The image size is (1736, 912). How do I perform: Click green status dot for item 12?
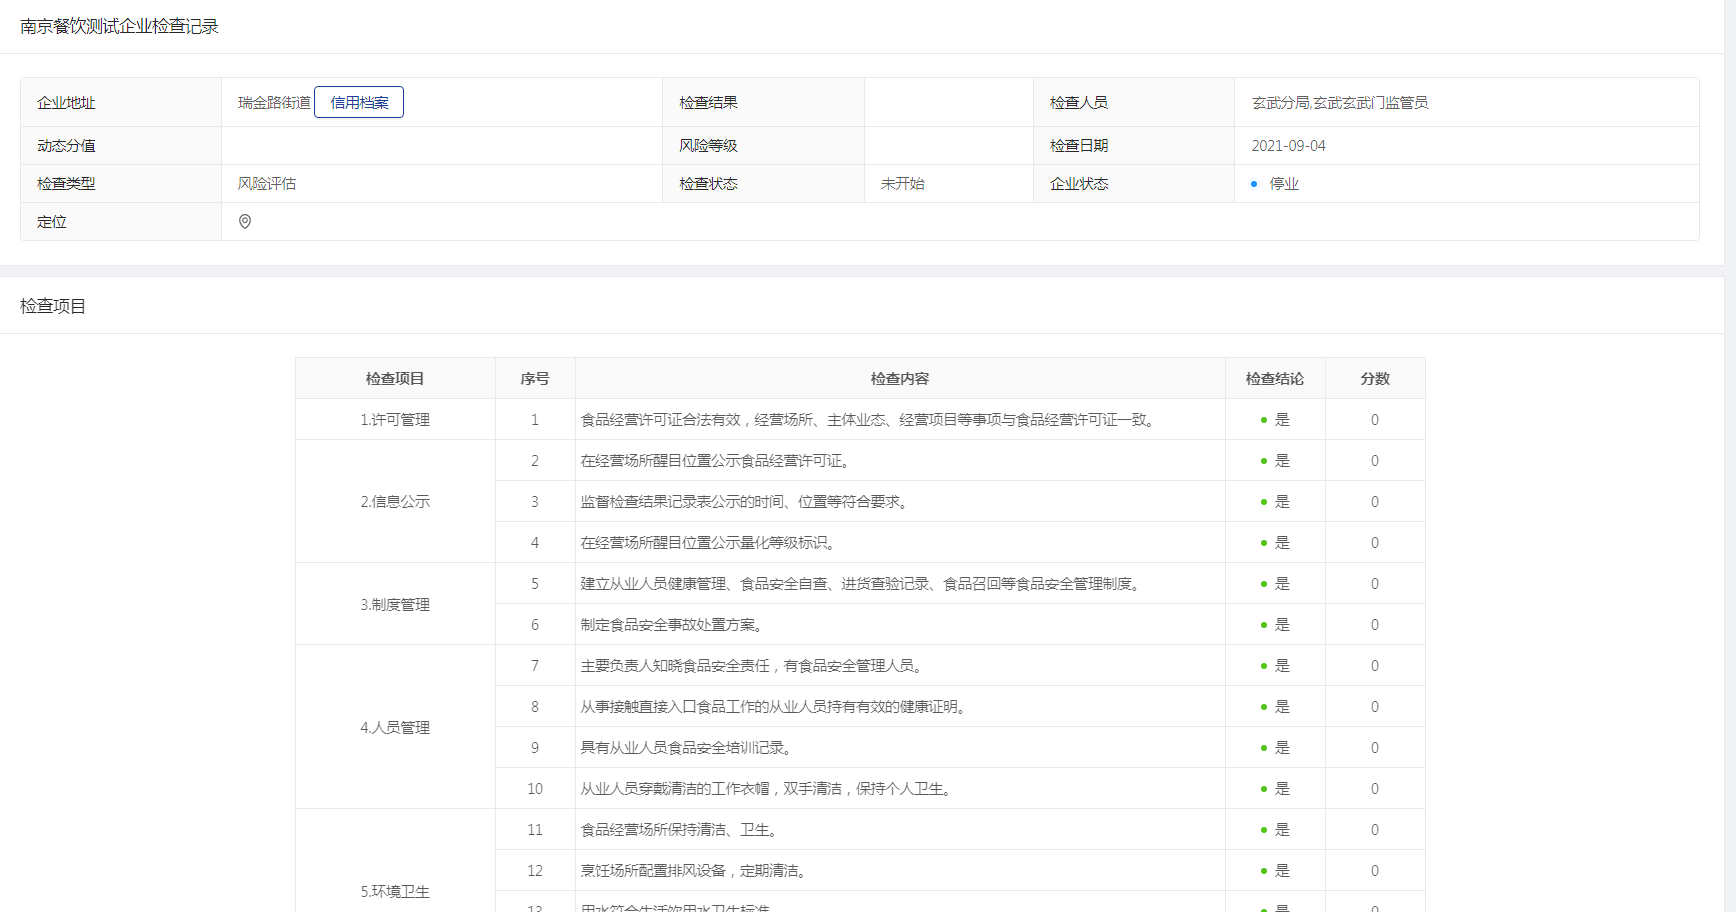pos(1264,871)
